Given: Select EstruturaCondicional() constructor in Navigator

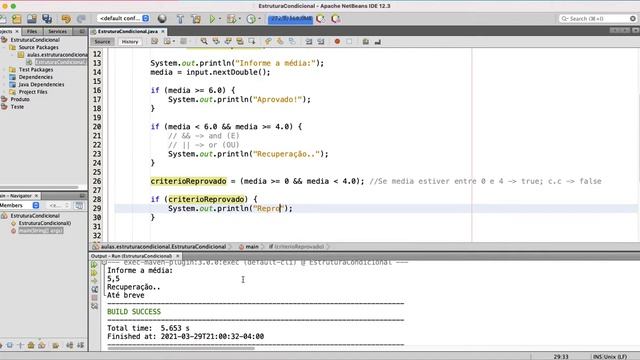Looking at the screenshot, I should point(45,223).
